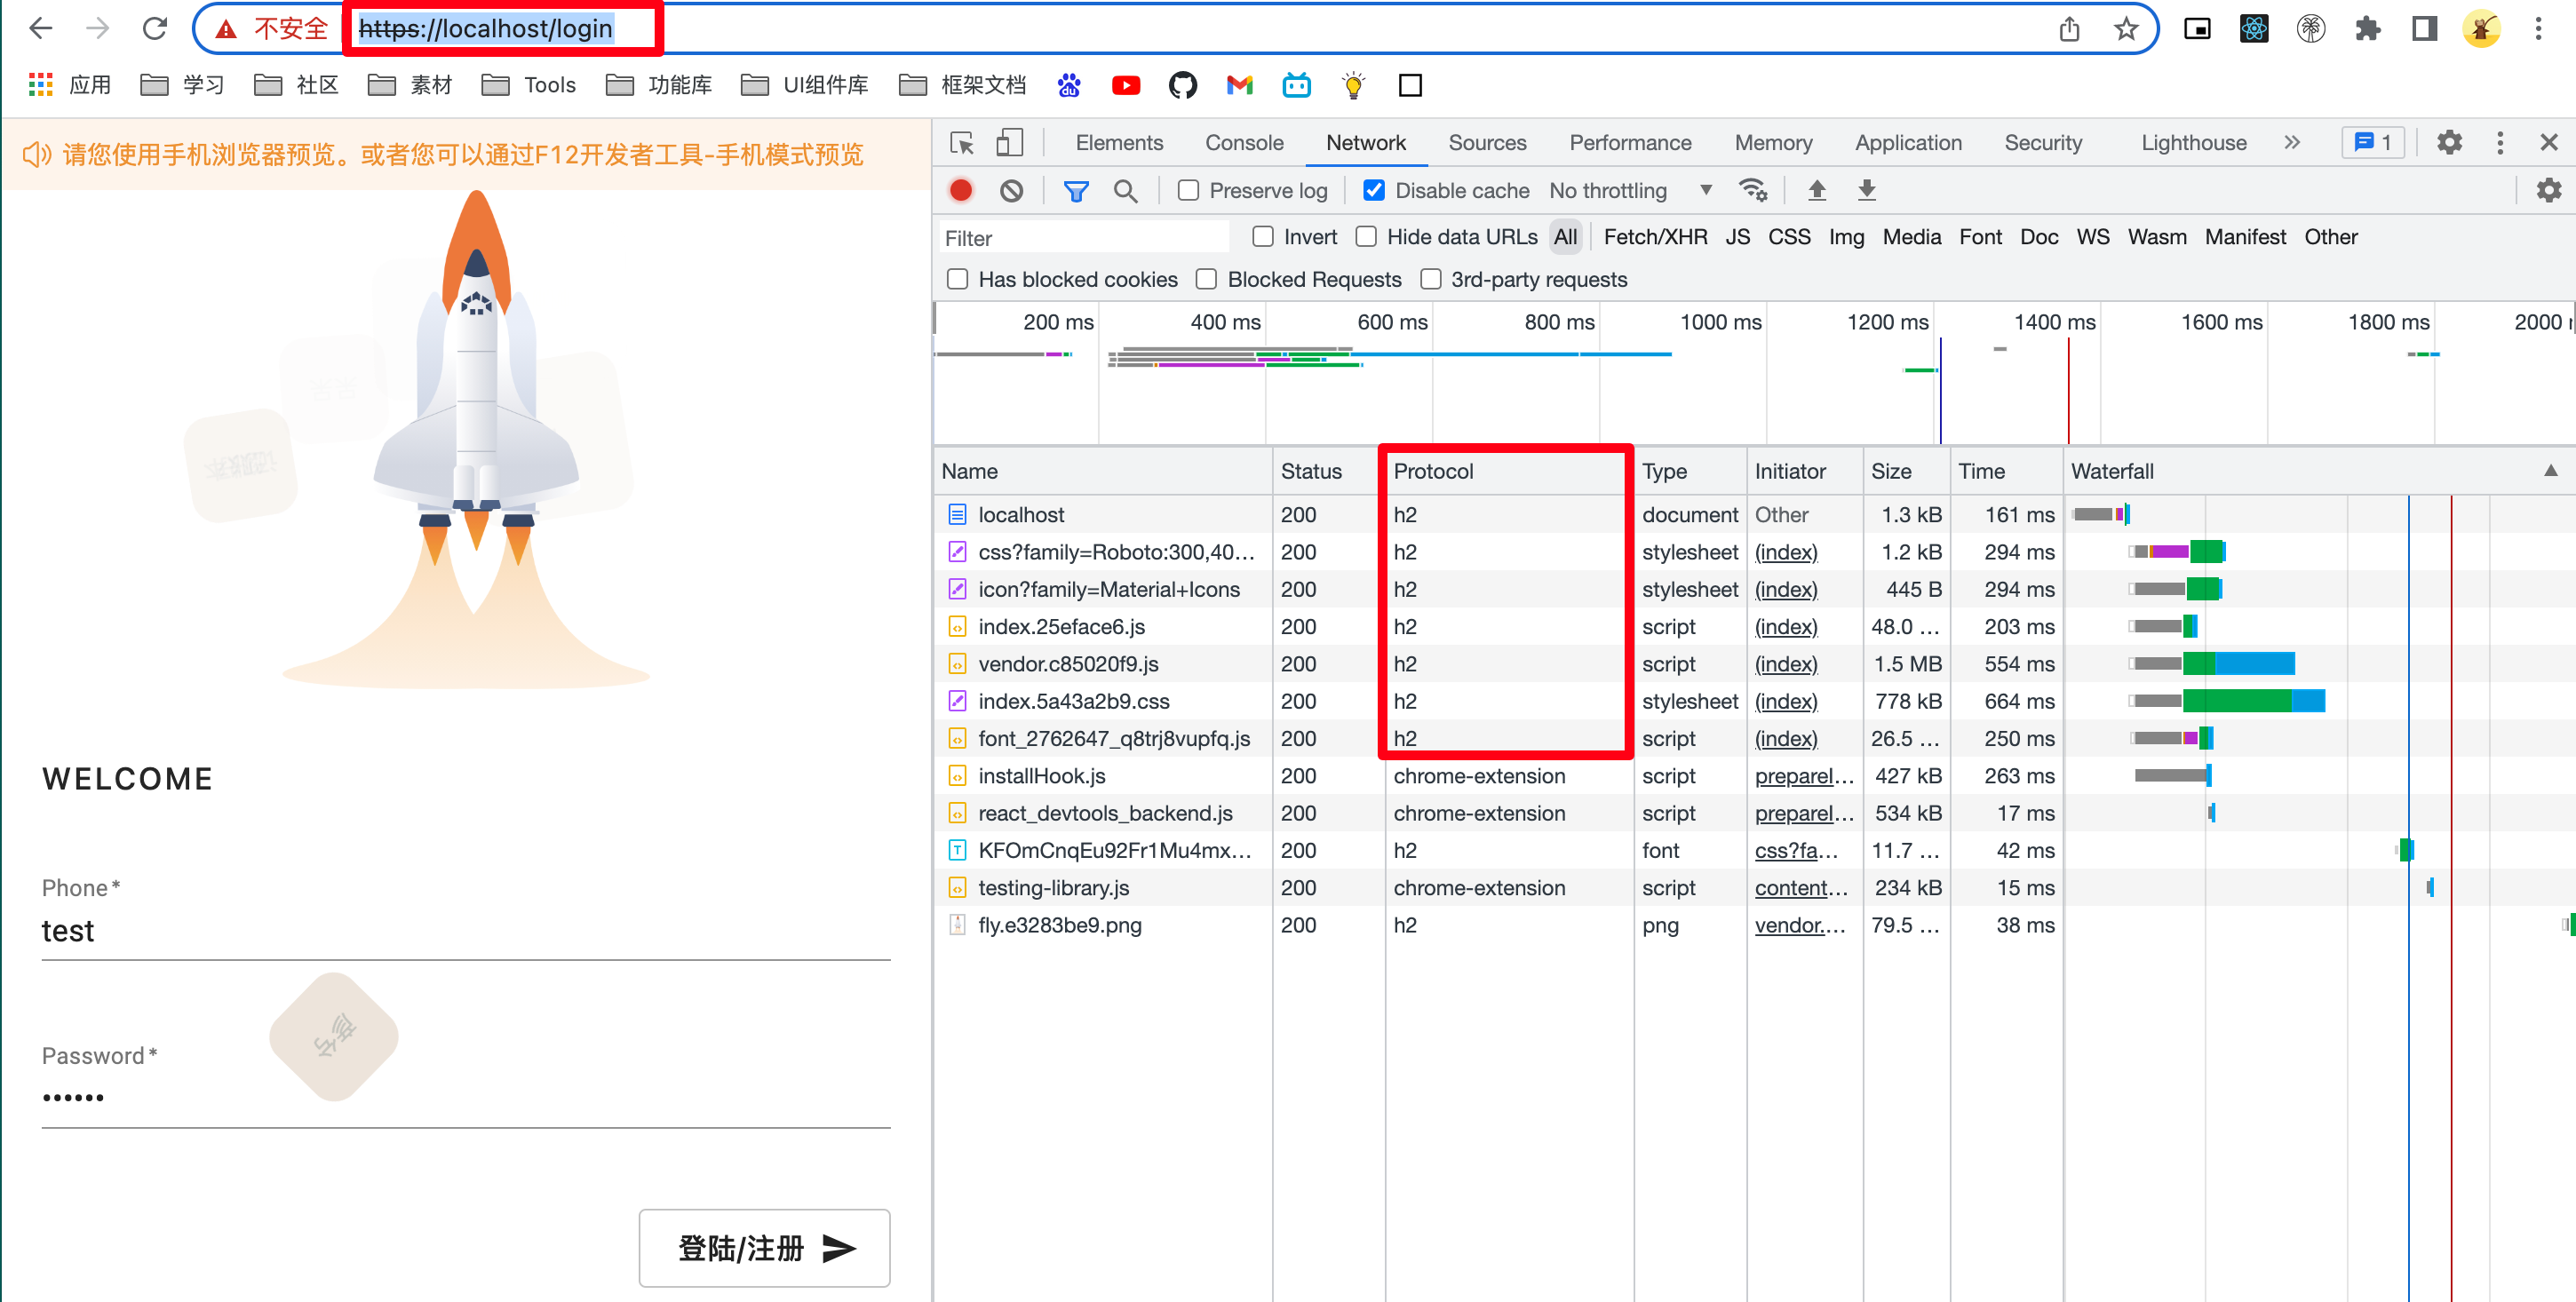Open the GitHub bookmark icon
This screenshot has width=2576, height=1302.
1183,86
